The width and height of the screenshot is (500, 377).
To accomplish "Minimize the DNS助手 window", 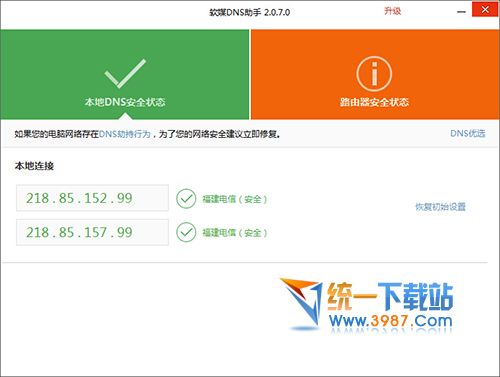I will pos(461,11).
